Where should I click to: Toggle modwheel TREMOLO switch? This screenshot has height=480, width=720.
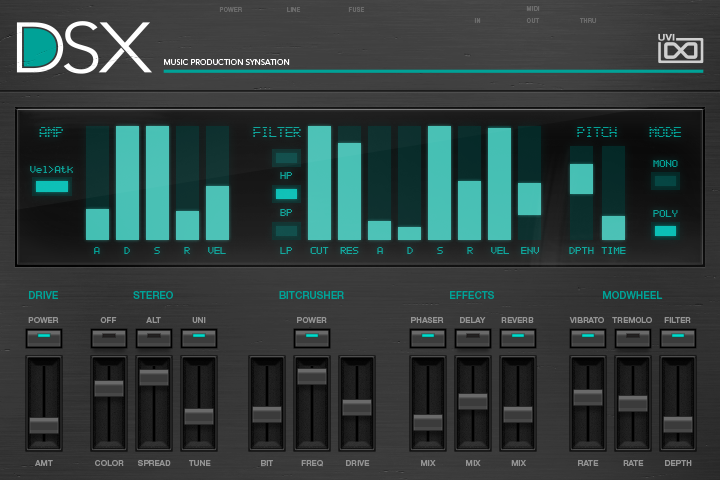click(633, 339)
